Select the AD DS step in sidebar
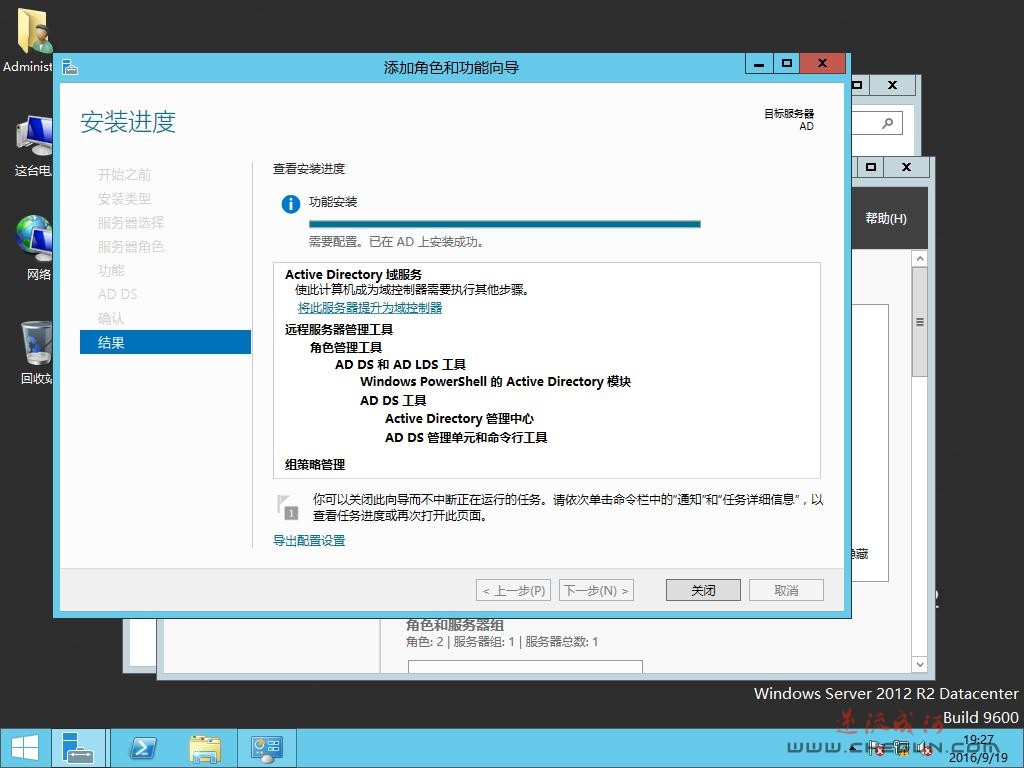 [x=118, y=295]
